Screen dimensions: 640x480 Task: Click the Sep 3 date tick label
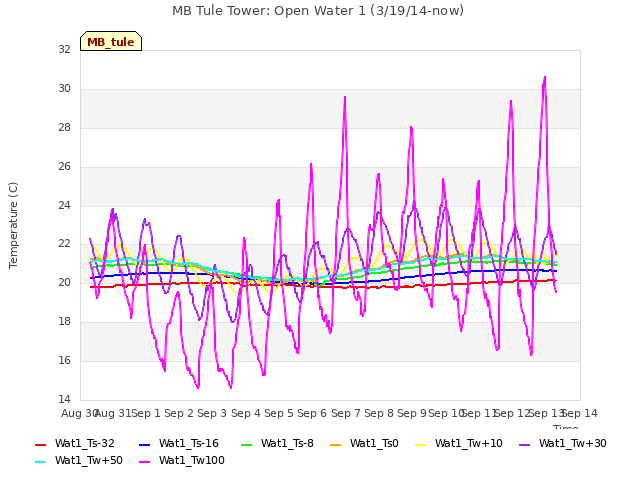[212, 413]
